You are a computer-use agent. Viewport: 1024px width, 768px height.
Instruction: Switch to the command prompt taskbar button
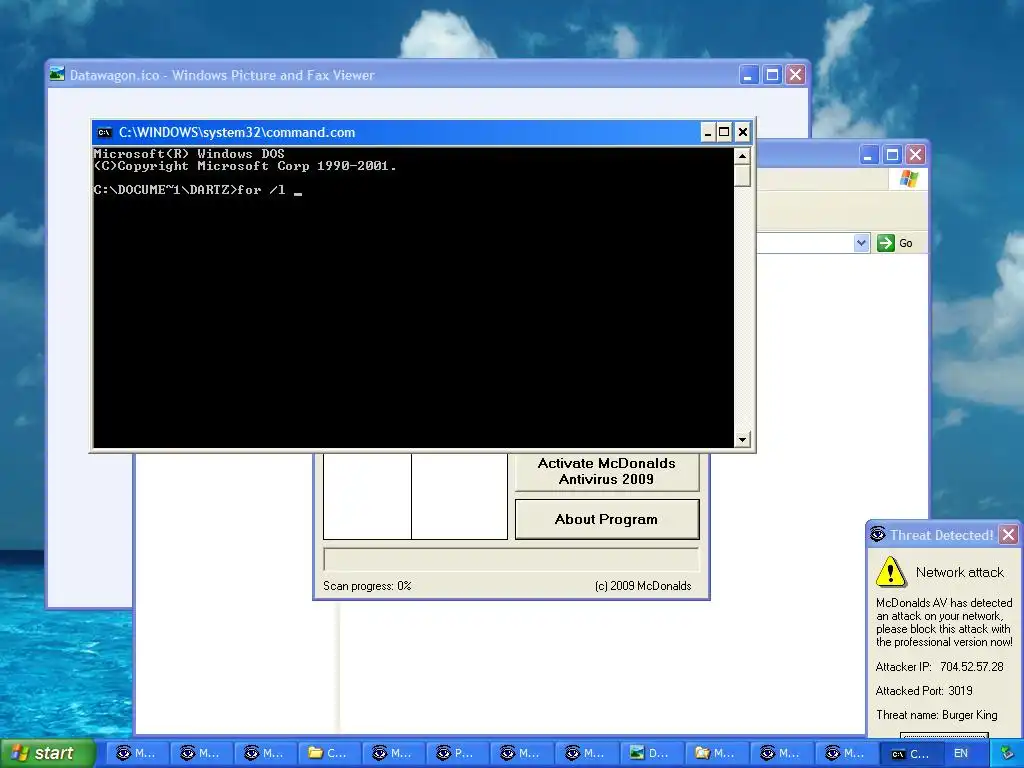point(910,754)
